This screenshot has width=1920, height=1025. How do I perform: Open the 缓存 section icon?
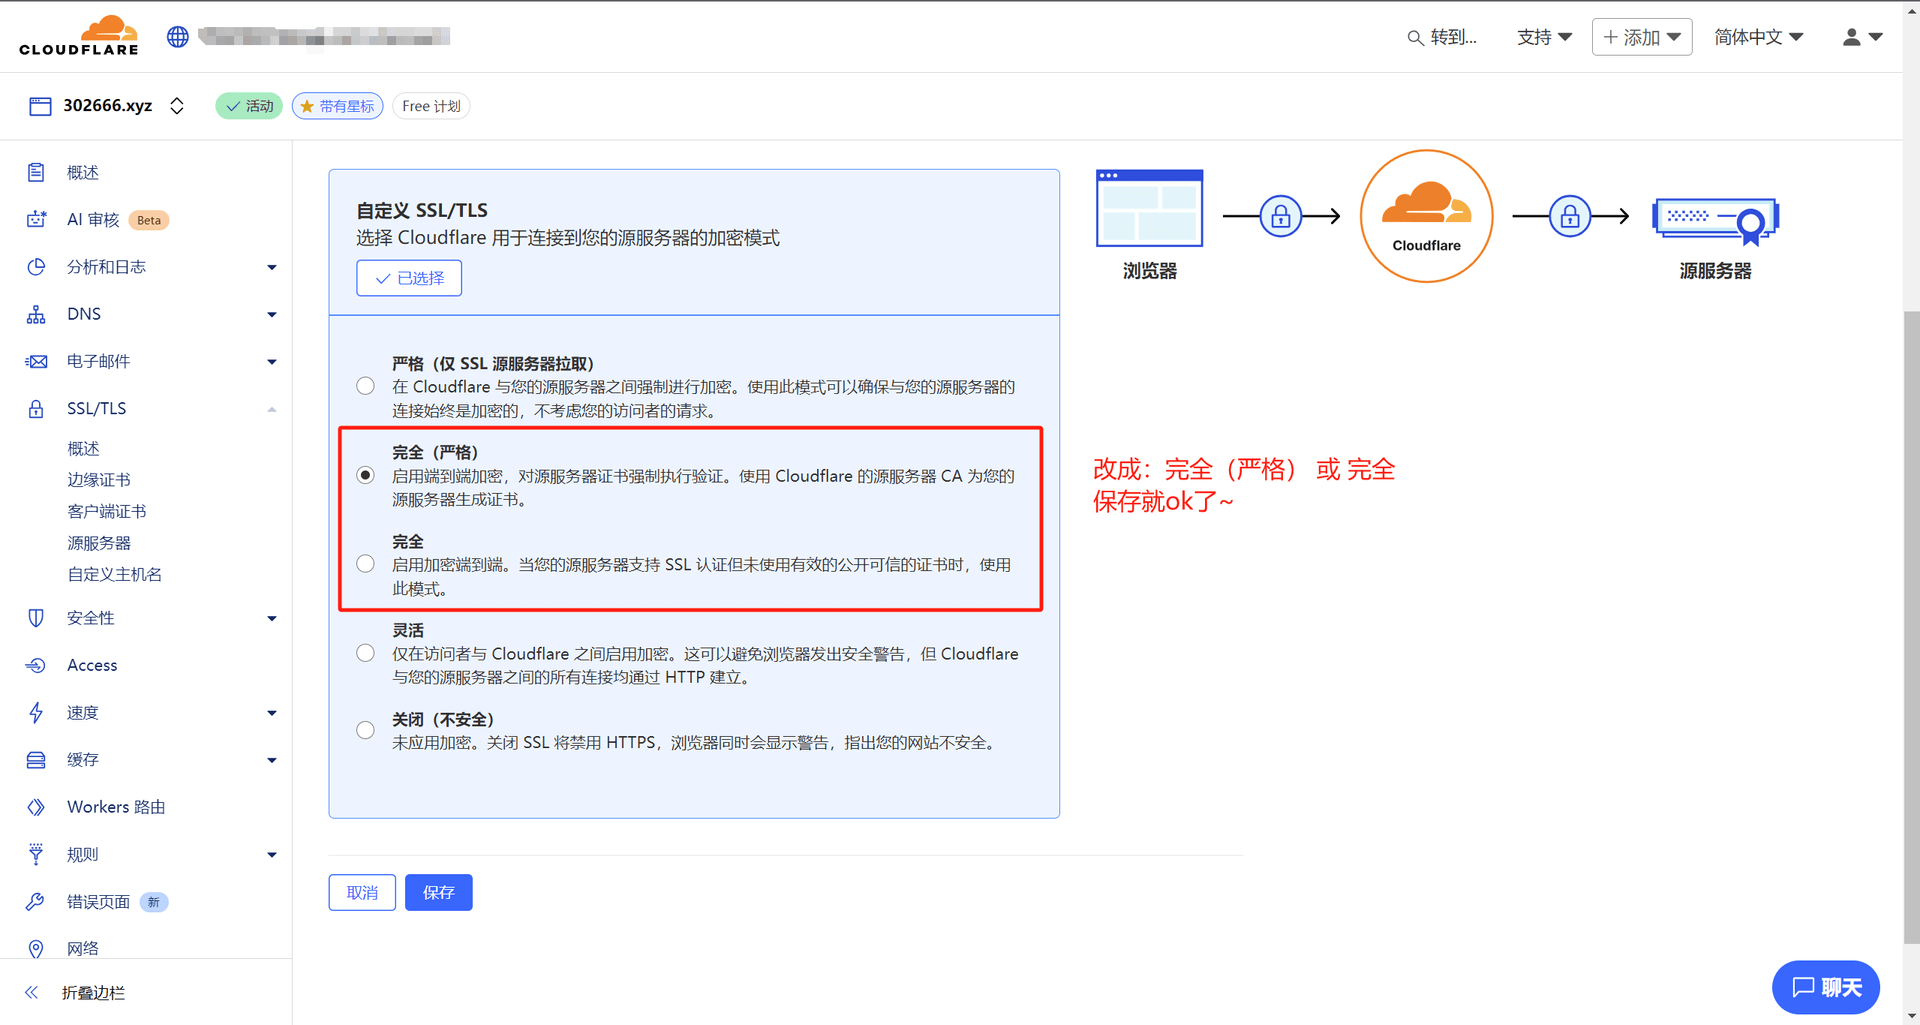35,760
